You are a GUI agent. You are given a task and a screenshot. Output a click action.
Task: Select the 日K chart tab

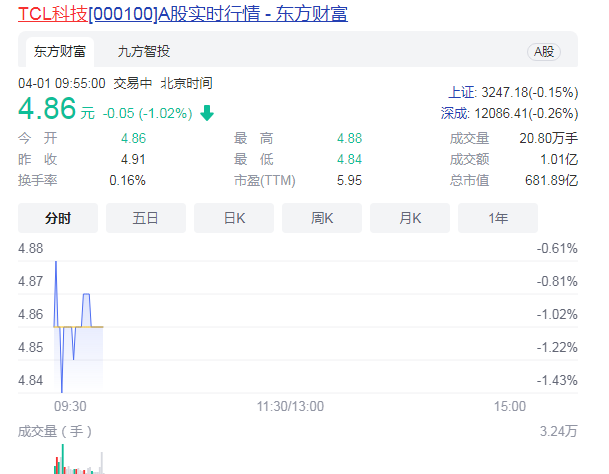coord(234,218)
